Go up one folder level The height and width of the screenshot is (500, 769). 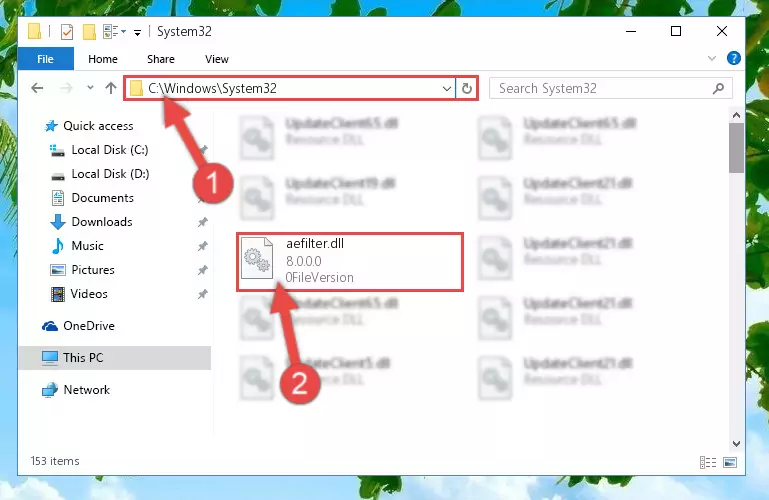click(111, 88)
